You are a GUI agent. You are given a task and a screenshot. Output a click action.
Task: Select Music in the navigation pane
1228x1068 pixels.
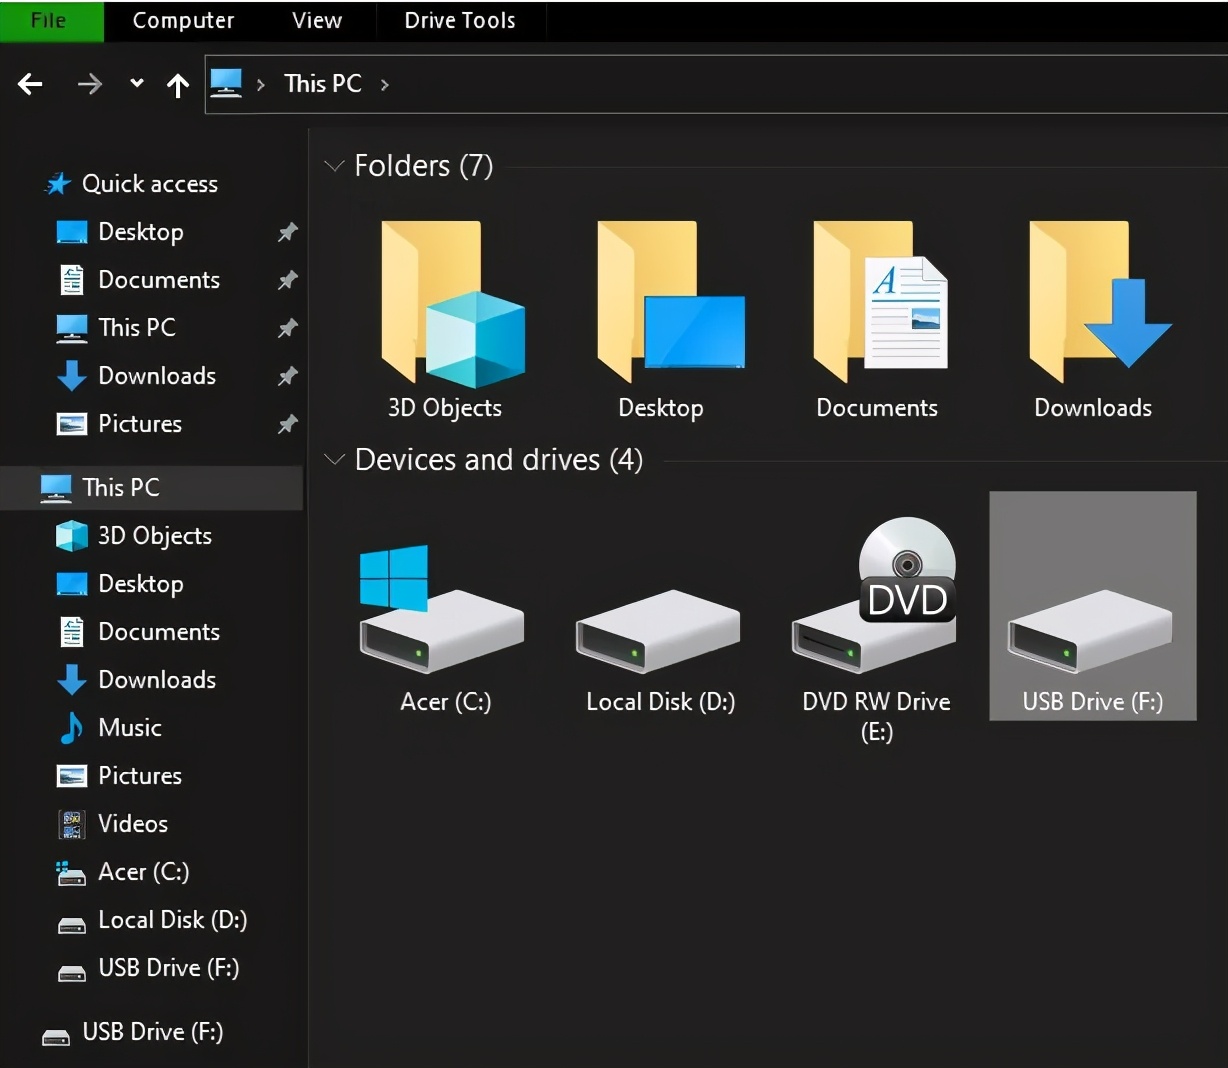coord(129,728)
